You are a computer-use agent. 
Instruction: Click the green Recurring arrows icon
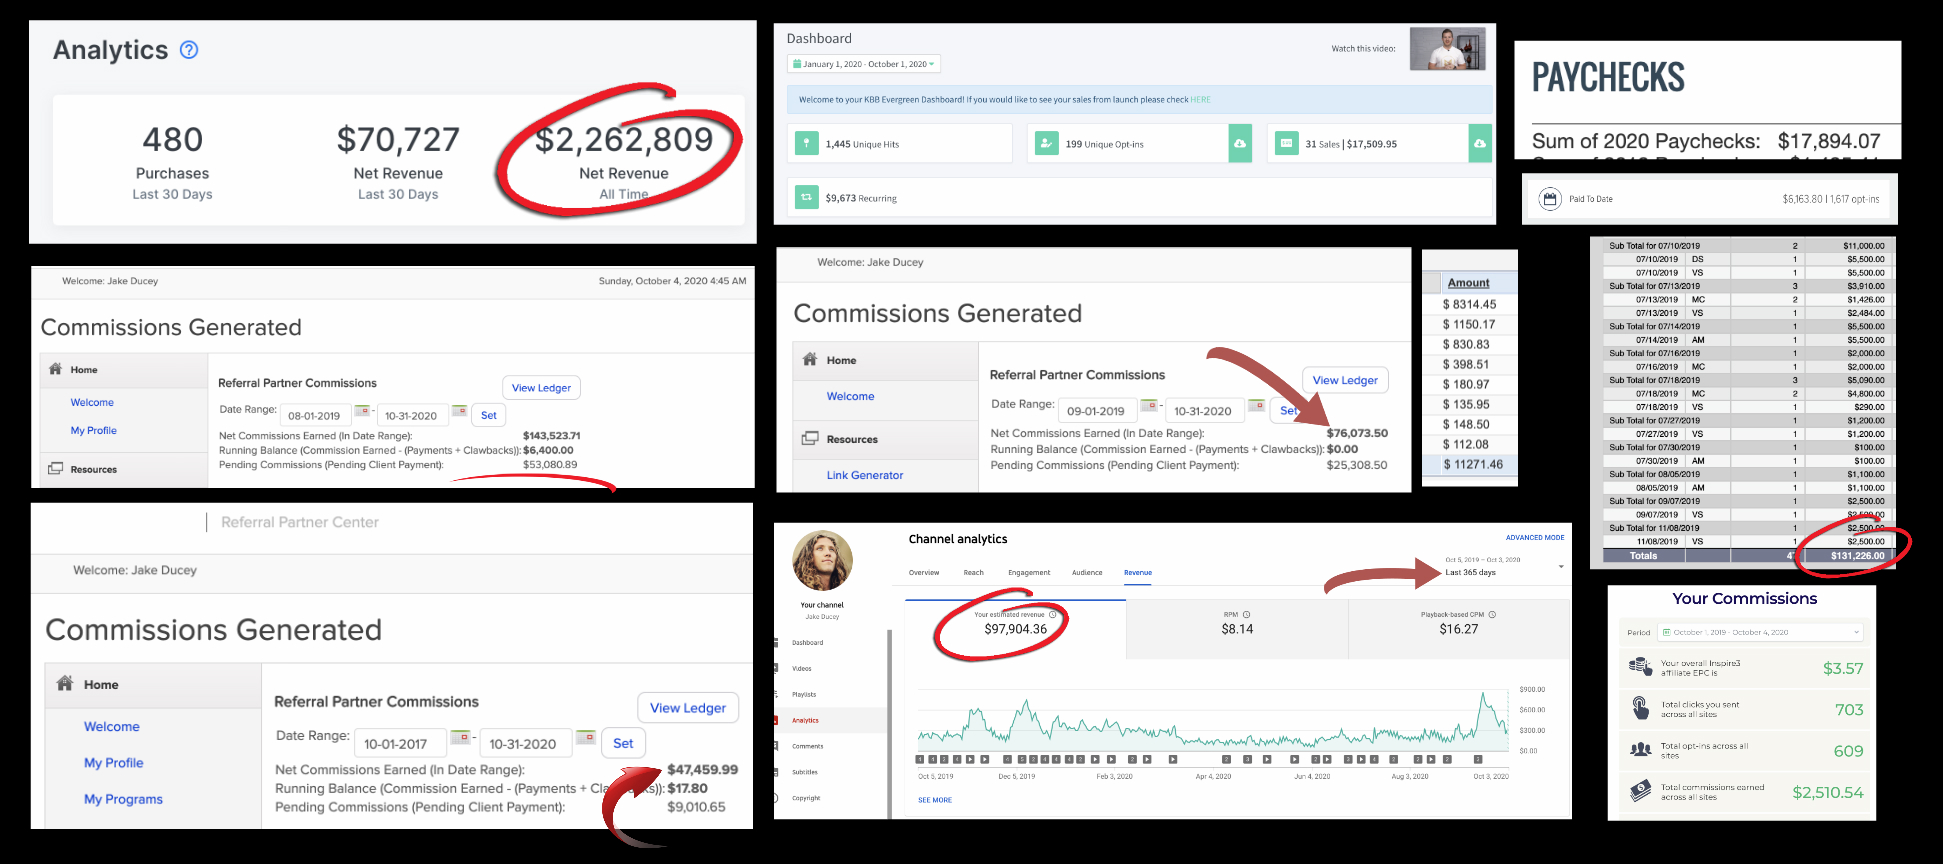pos(806,198)
